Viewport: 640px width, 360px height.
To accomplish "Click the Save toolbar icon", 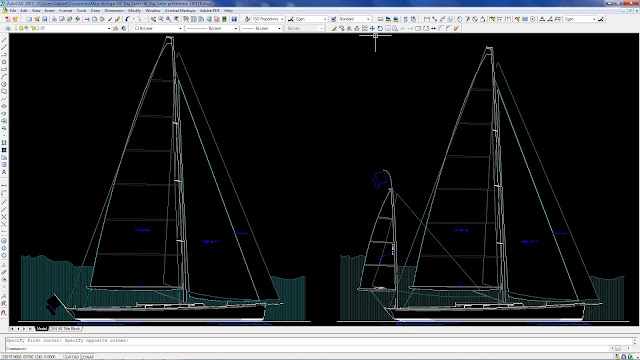I will click(x=44, y=19).
